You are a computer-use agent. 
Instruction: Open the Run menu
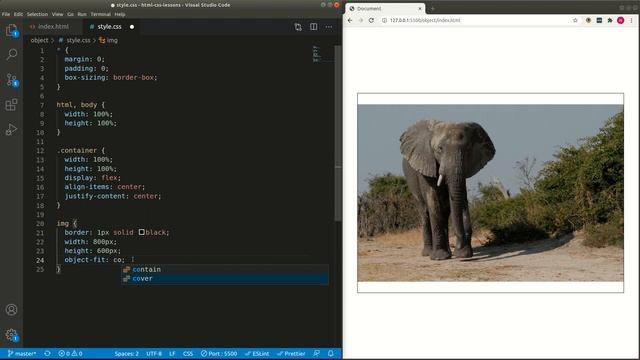point(82,14)
